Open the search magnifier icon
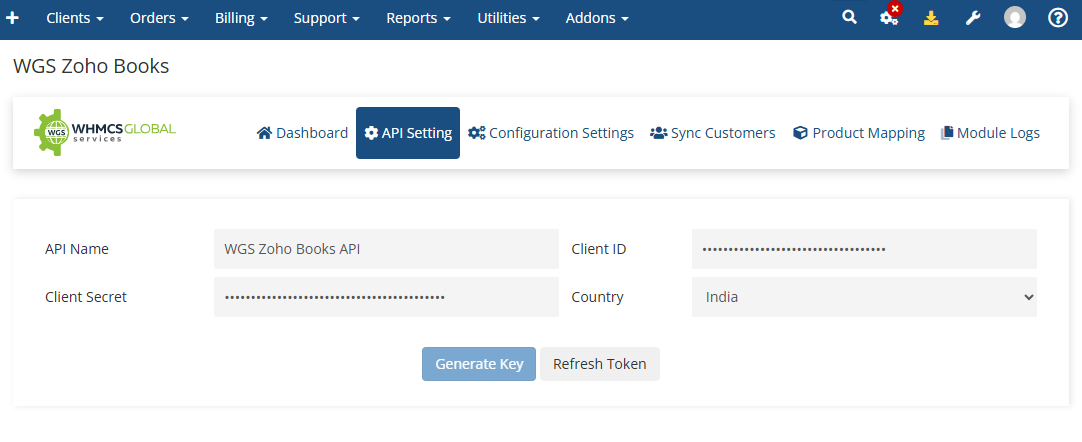Screen dimensions: 1082x442 849,18
